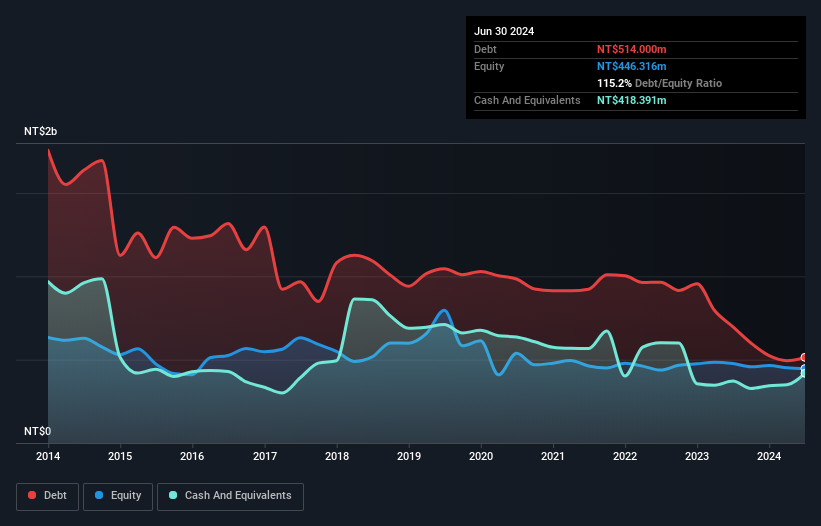This screenshot has width=821, height=526.
Task: Toggle the Debt series legend button
Action: click(x=47, y=496)
